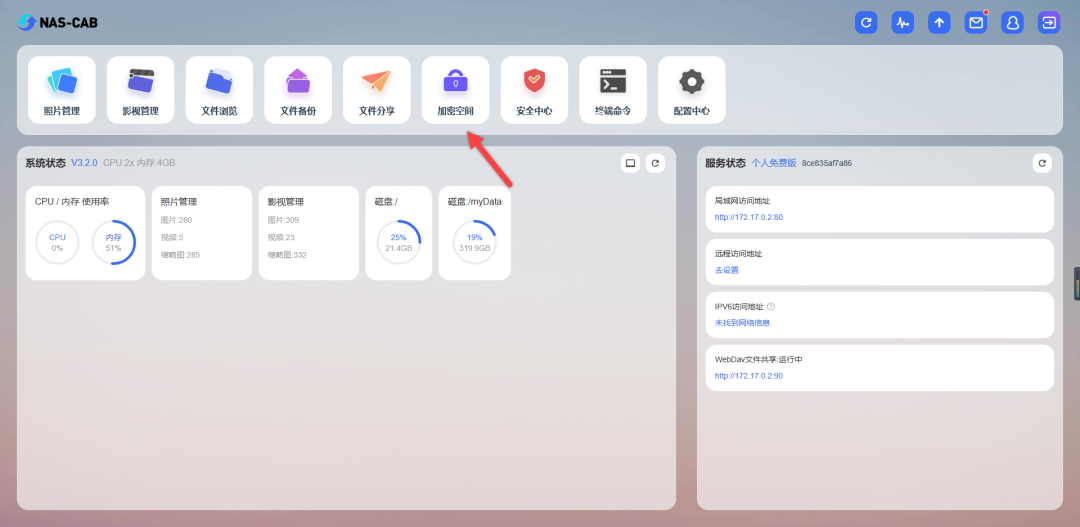Click the NAS-CAB logo

(57, 23)
